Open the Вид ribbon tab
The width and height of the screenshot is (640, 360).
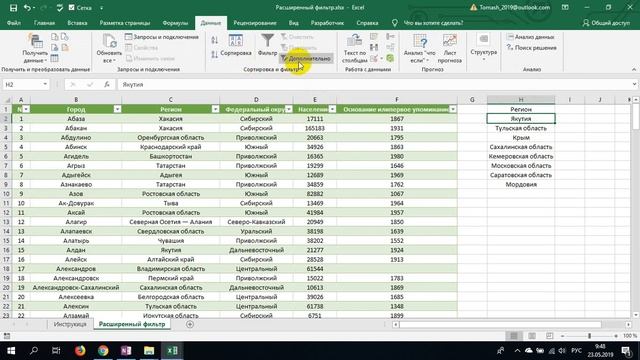pyautogui.click(x=293, y=23)
